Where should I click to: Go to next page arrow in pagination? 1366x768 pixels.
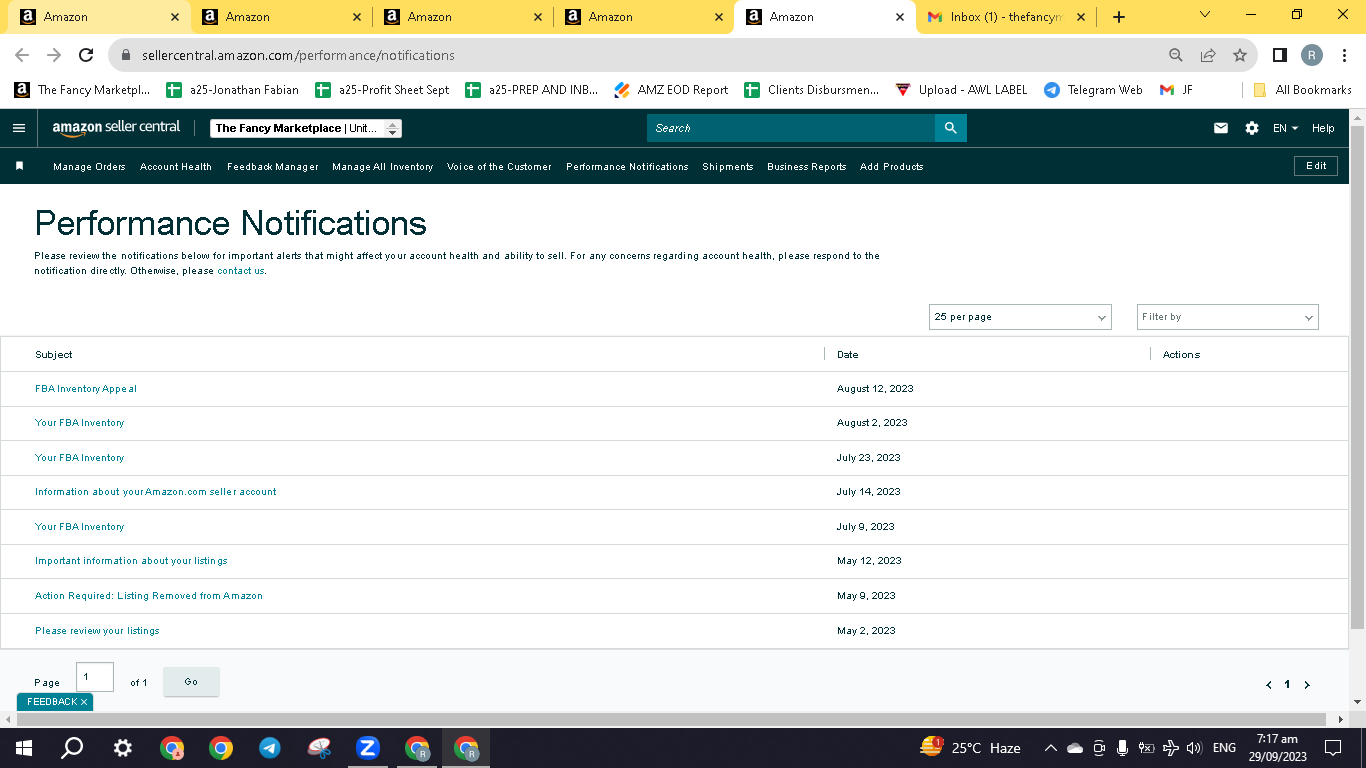coord(1306,685)
